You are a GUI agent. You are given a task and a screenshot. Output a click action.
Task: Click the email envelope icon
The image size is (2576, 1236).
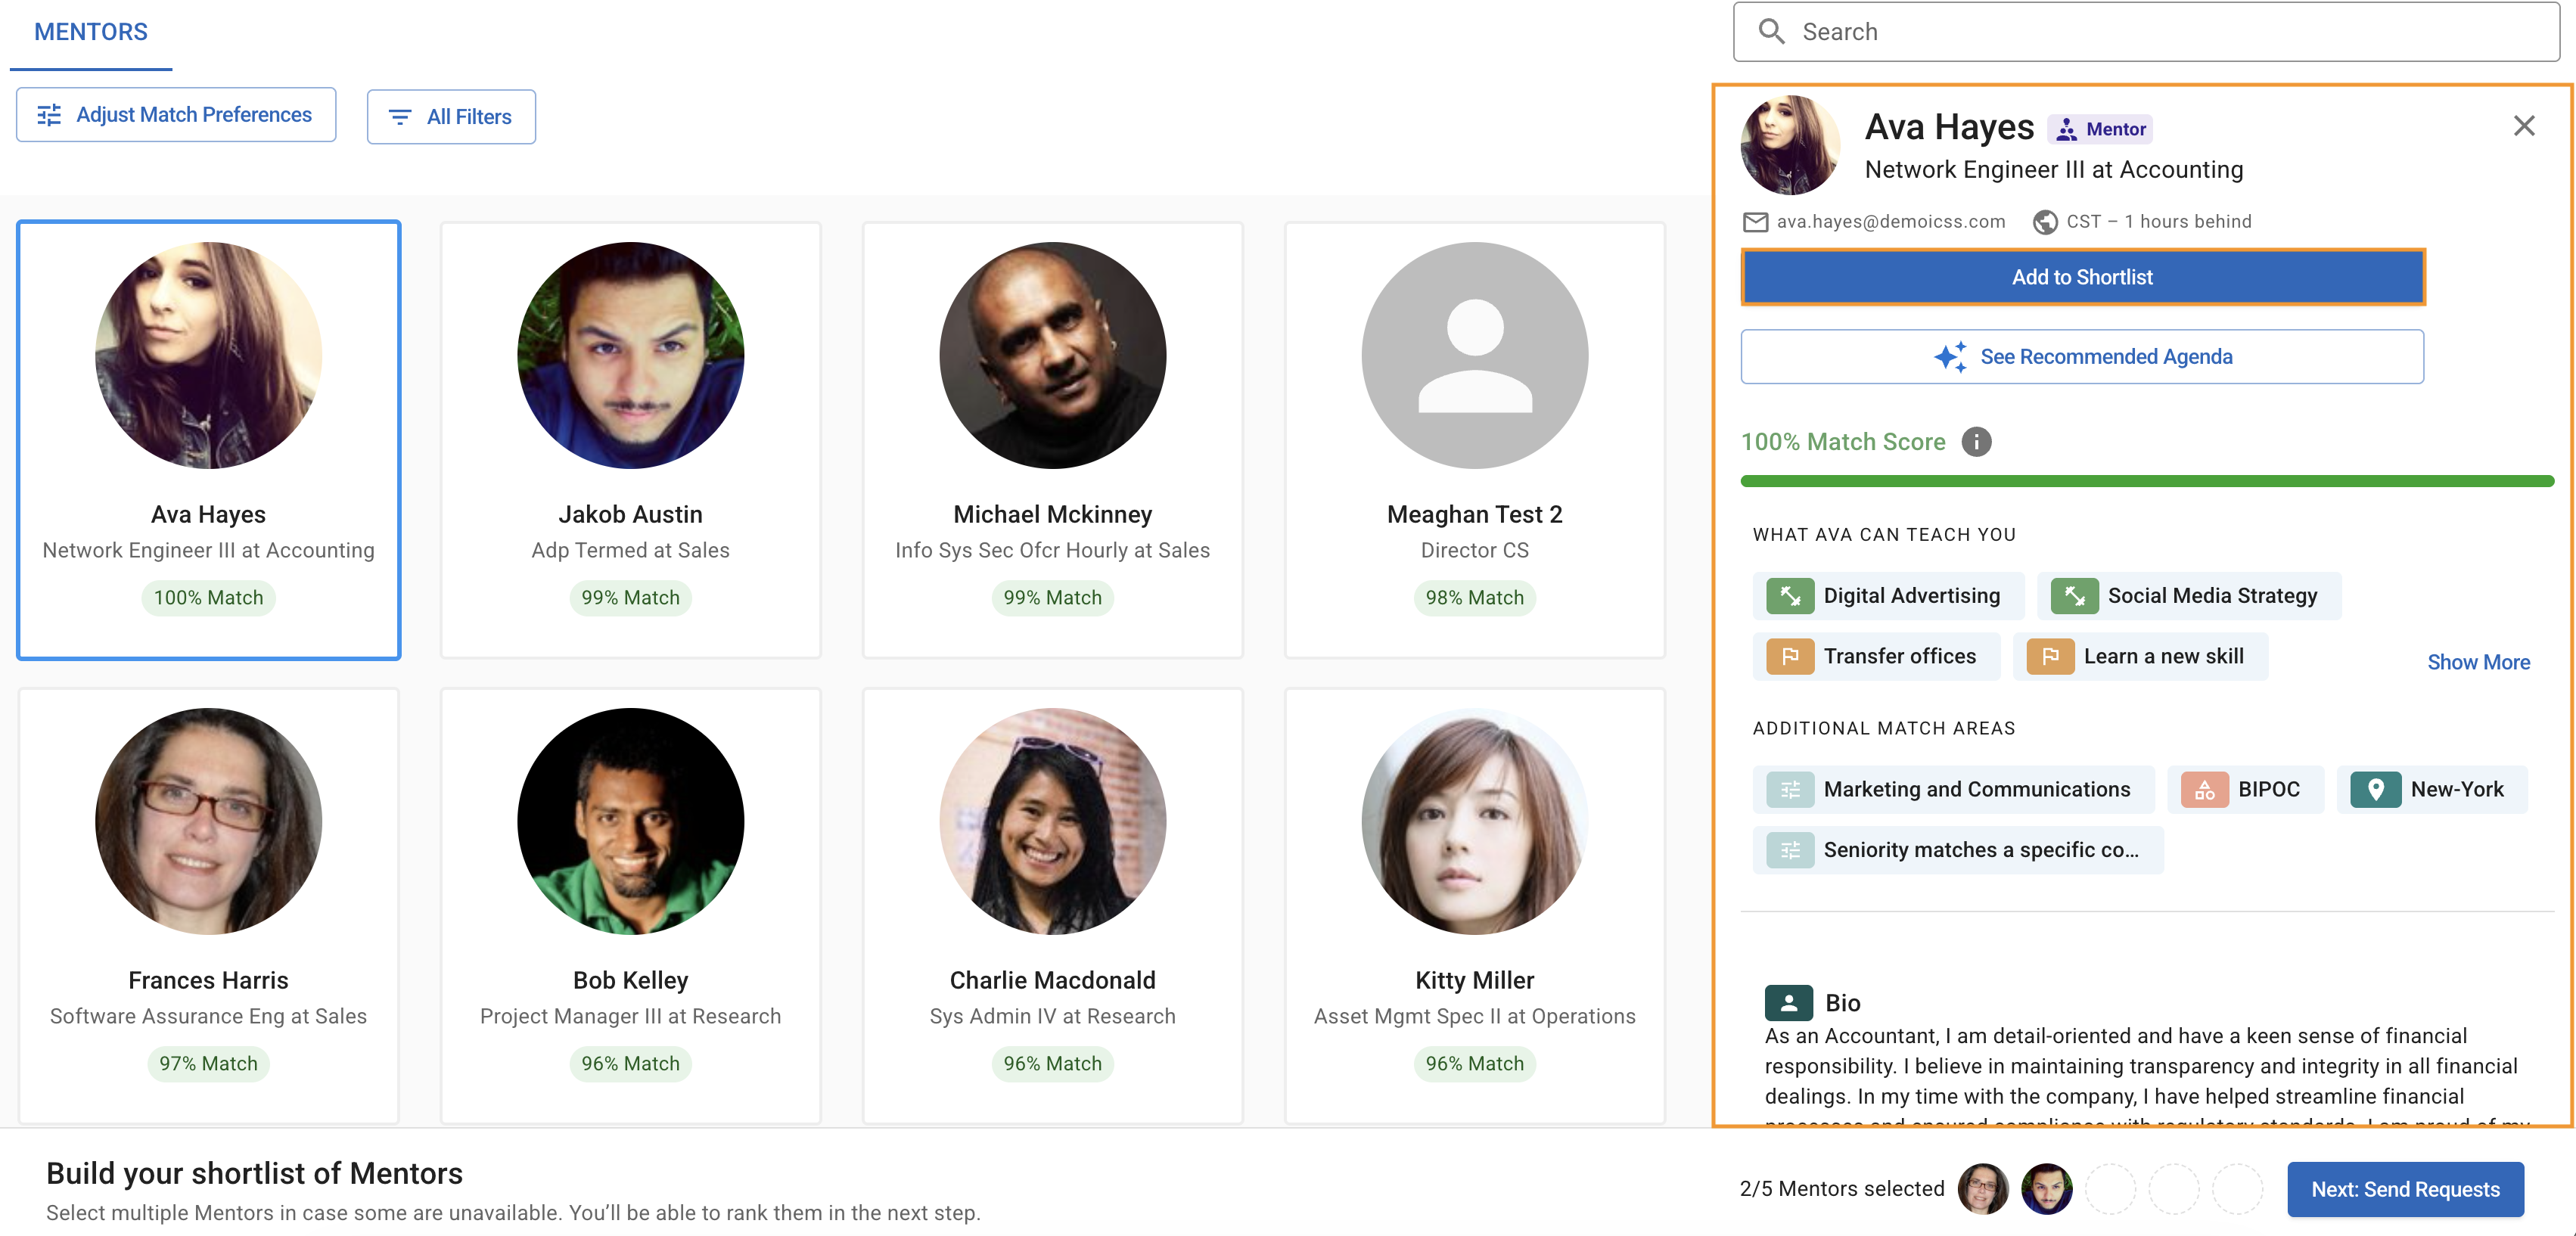click(x=1755, y=222)
